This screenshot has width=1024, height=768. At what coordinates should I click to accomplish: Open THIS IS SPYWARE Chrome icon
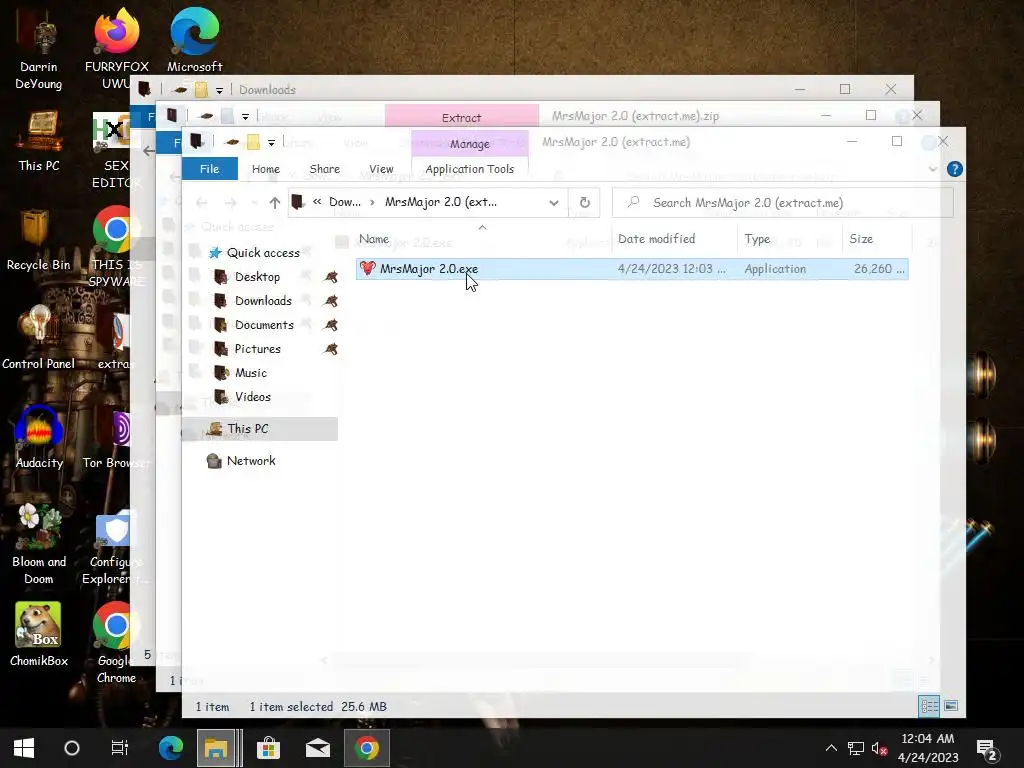(114, 247)
